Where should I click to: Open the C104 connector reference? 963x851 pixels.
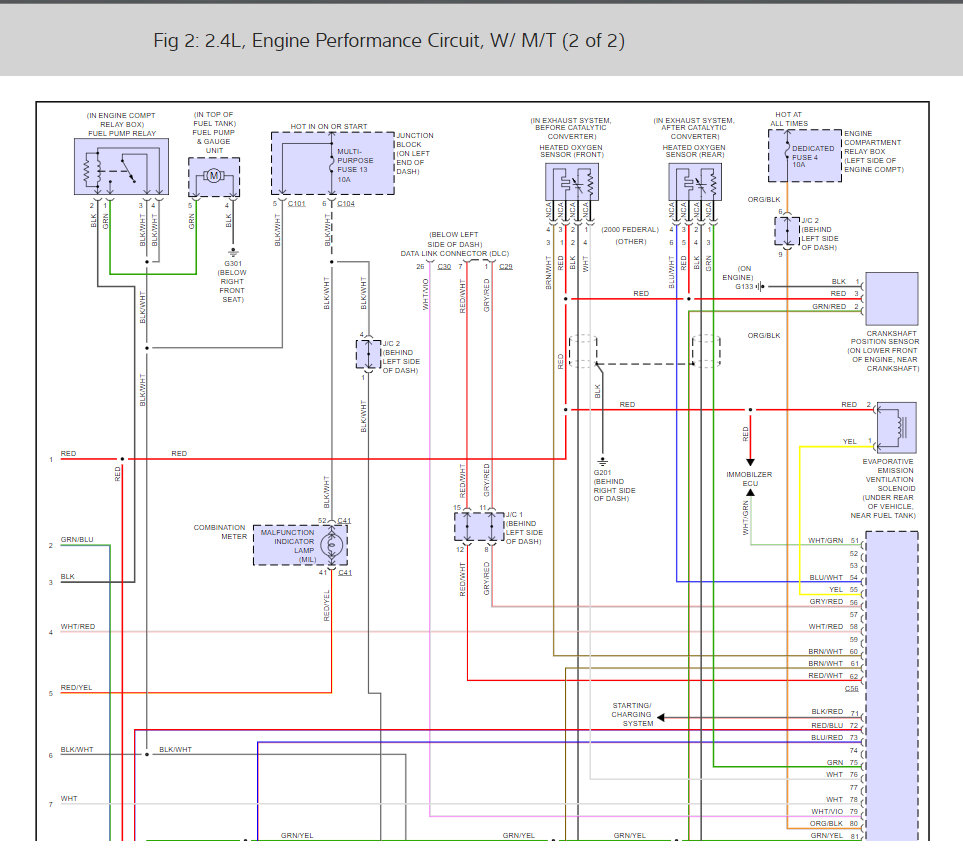click(345, 204)
